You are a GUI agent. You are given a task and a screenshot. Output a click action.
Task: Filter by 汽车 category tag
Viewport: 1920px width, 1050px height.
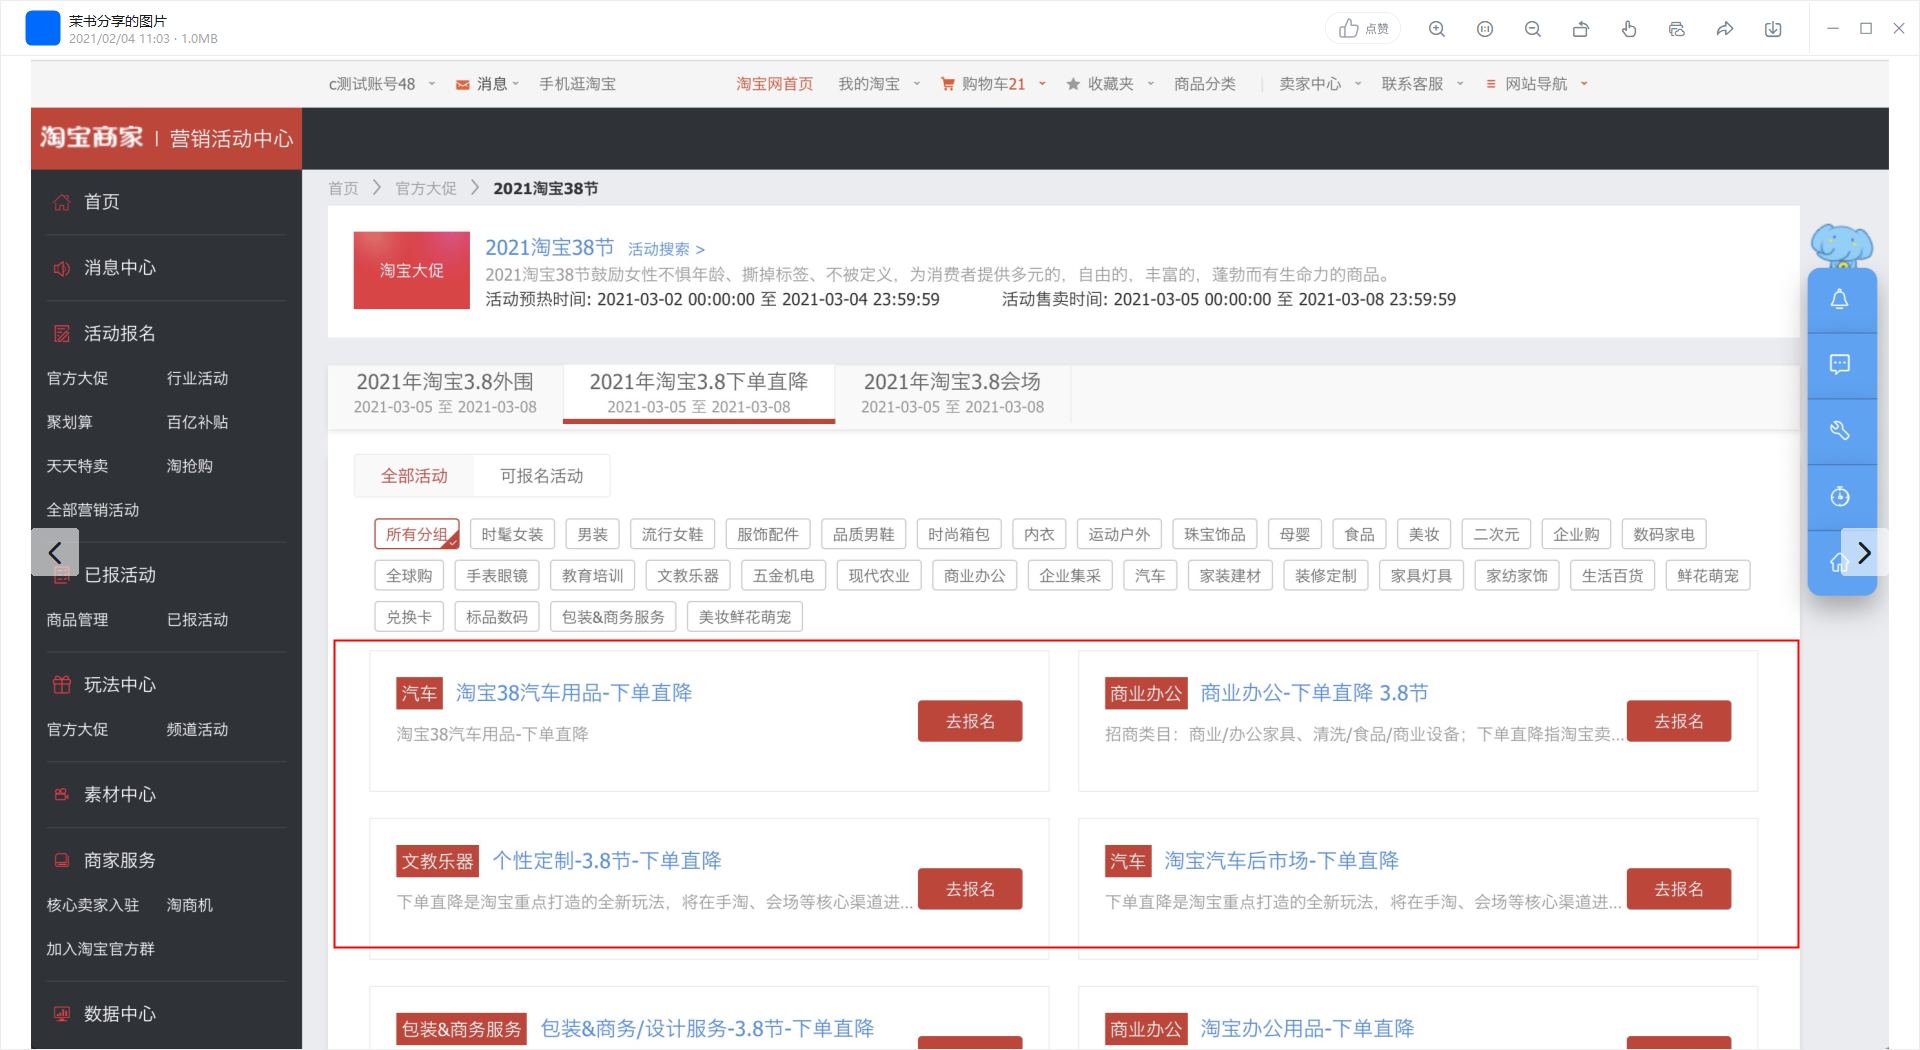1150,576
